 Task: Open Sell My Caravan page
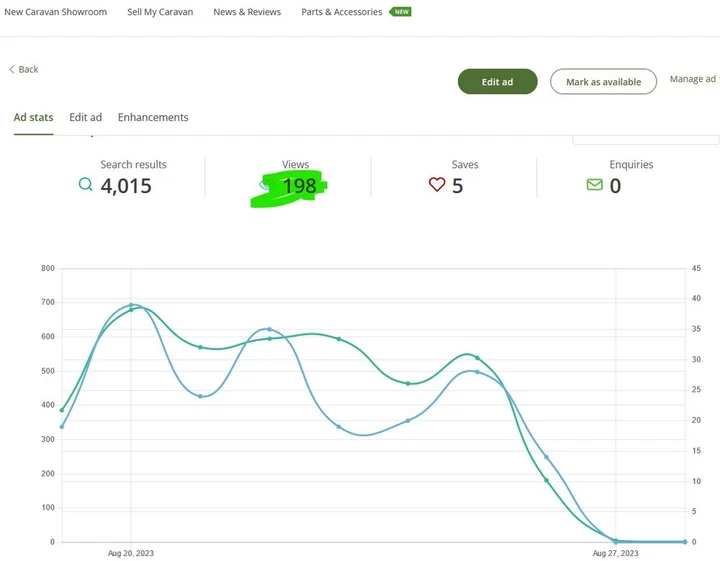tap(160, 12)
